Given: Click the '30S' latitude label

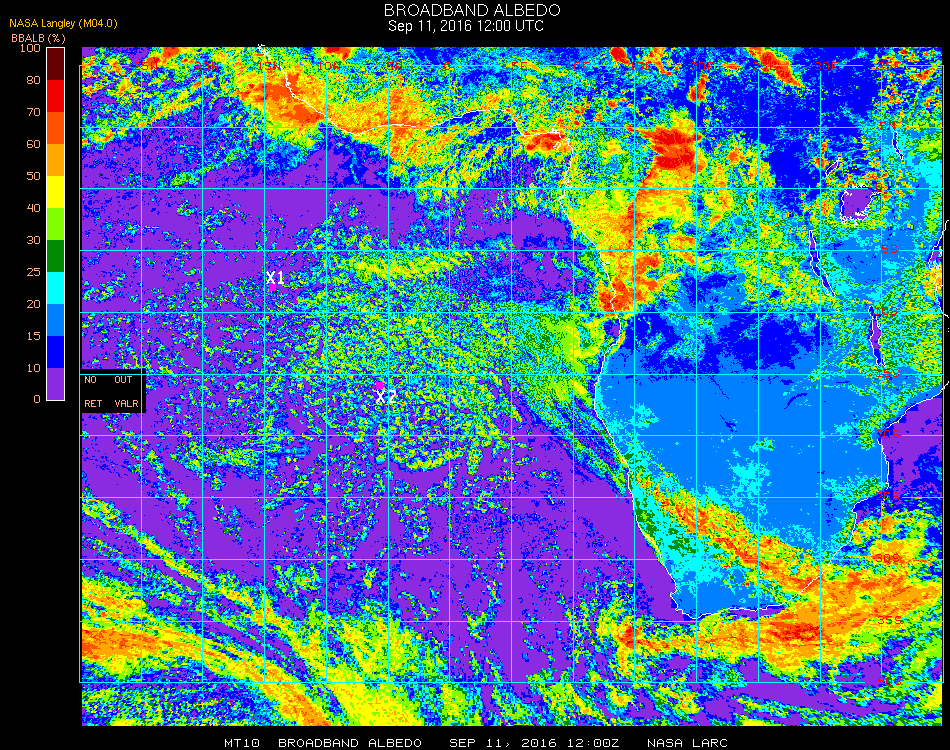Looking at the screenshot, I should click(x=888, y=559).
